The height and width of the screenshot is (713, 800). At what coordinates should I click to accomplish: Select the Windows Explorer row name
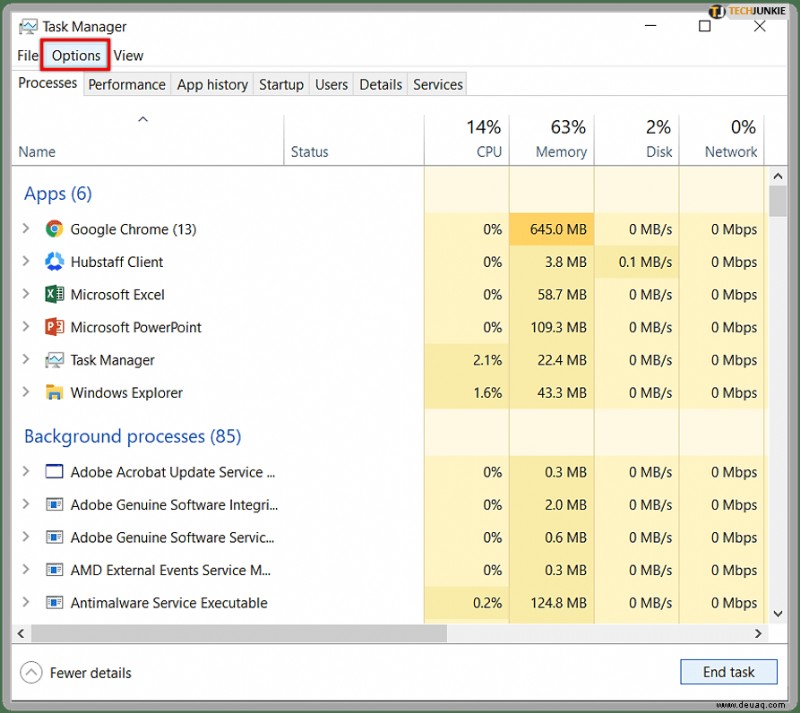coord(127,392)
